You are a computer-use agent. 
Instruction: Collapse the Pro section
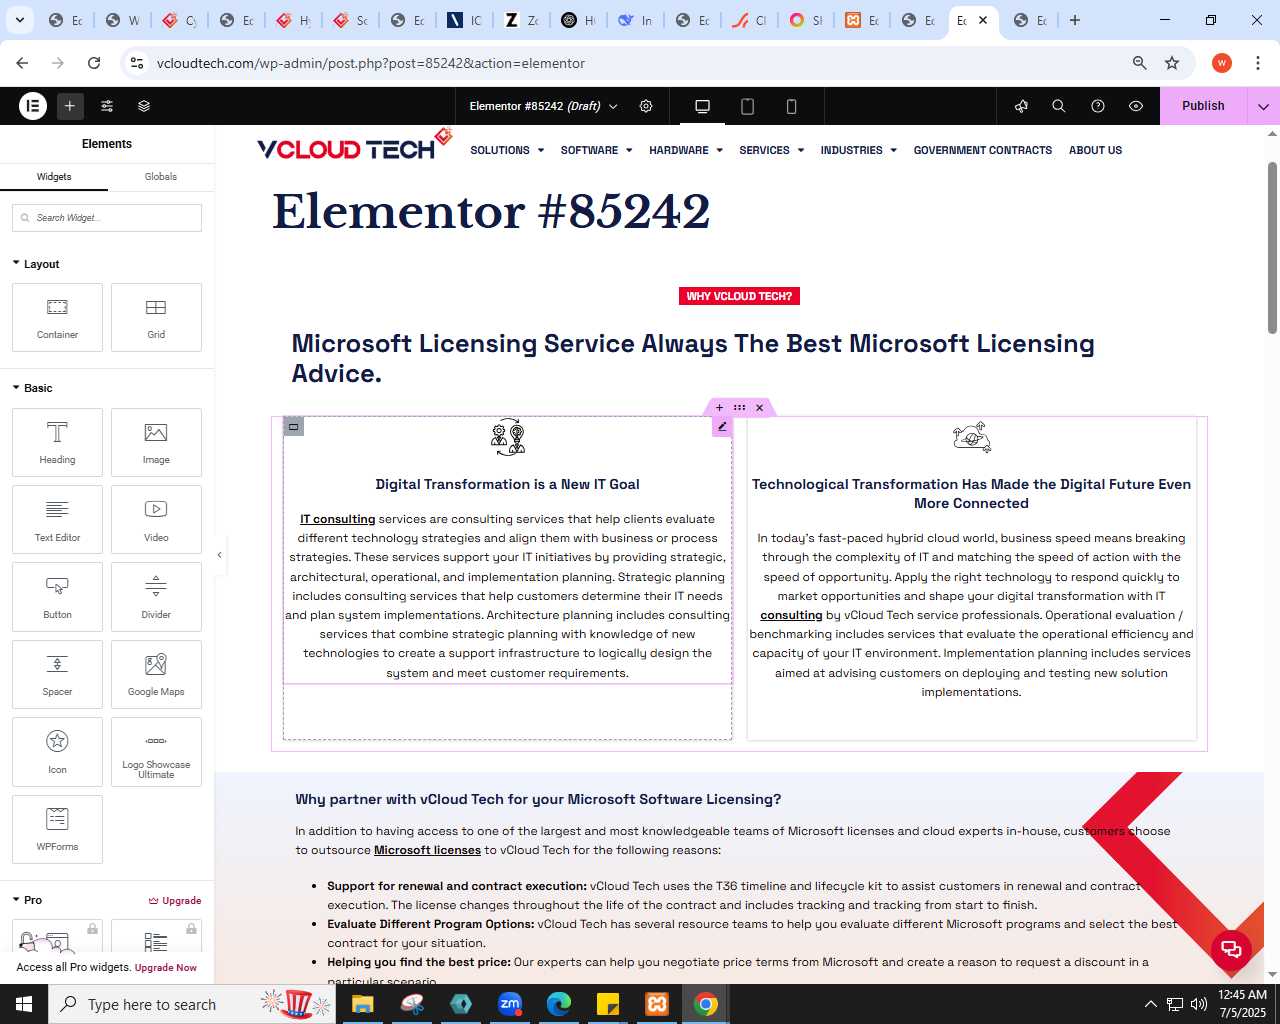27,900
